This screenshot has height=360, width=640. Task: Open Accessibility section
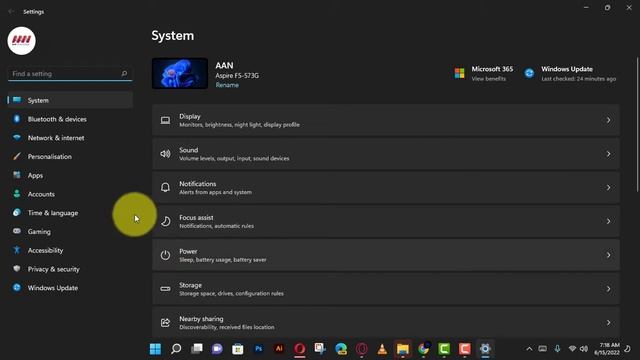[70, 251]
